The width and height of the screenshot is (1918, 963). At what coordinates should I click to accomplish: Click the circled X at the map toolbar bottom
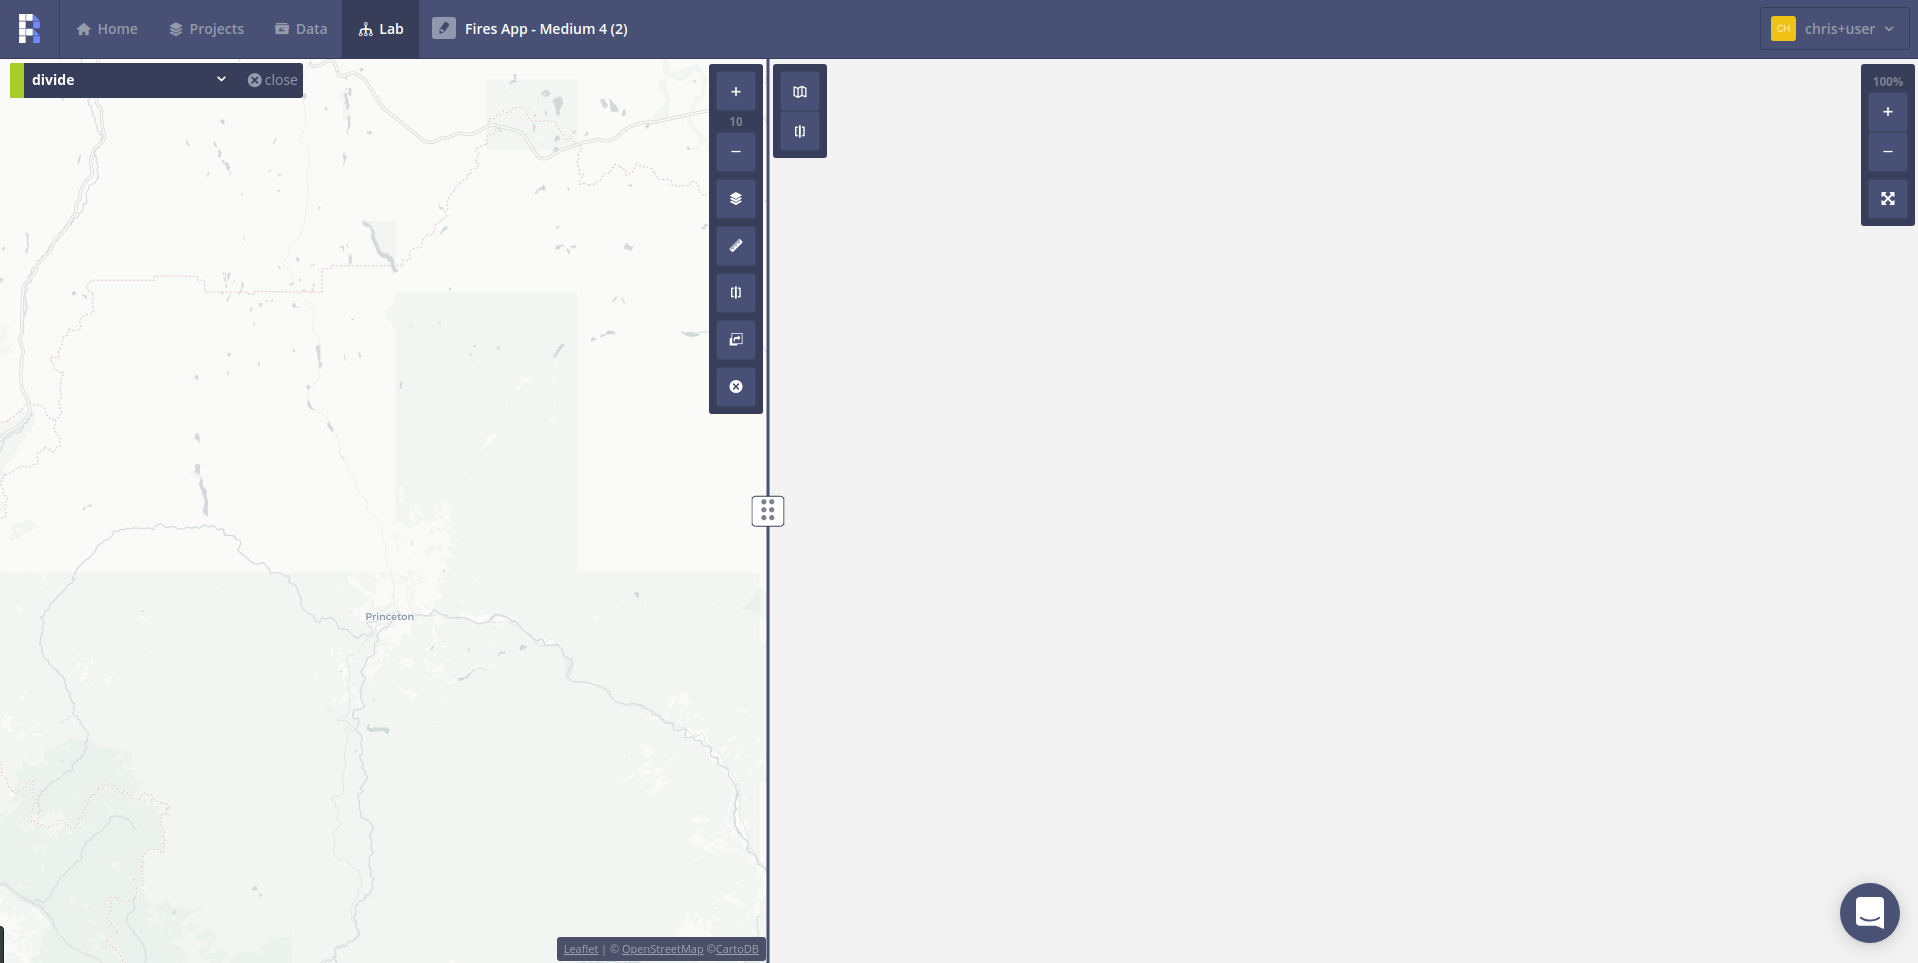point(736,387)
